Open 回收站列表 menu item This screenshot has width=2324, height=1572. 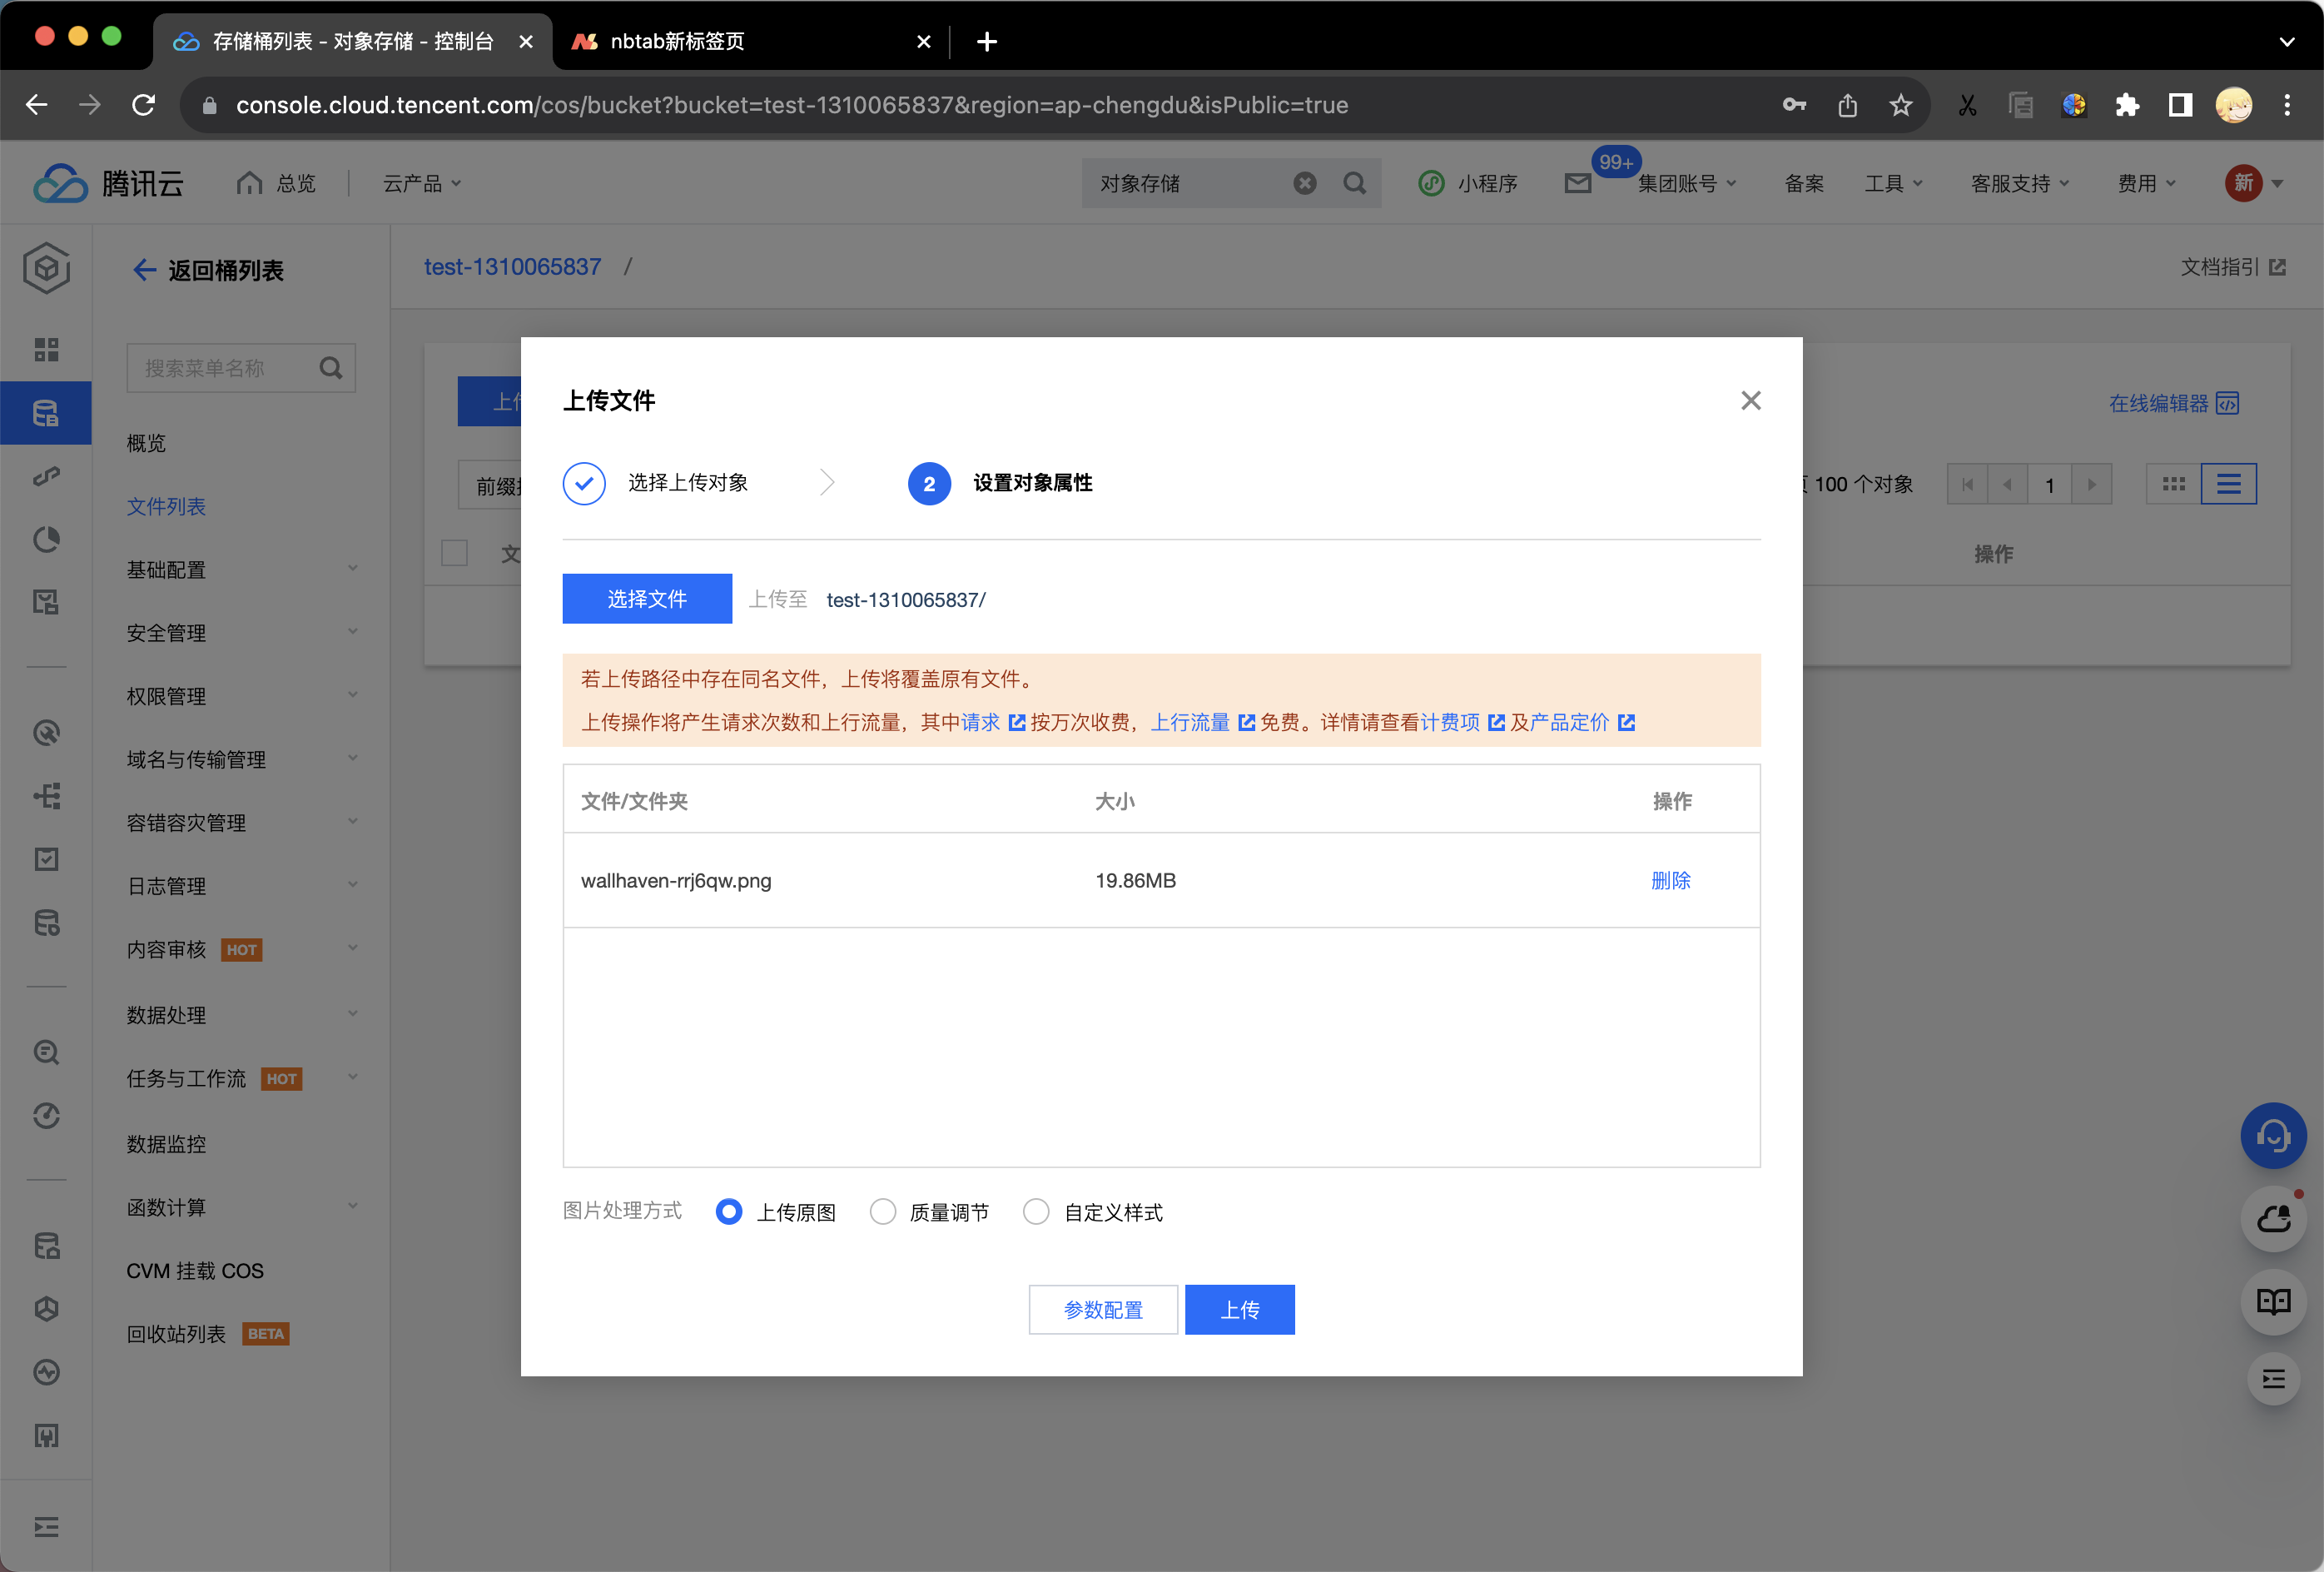coord(176,1334)
